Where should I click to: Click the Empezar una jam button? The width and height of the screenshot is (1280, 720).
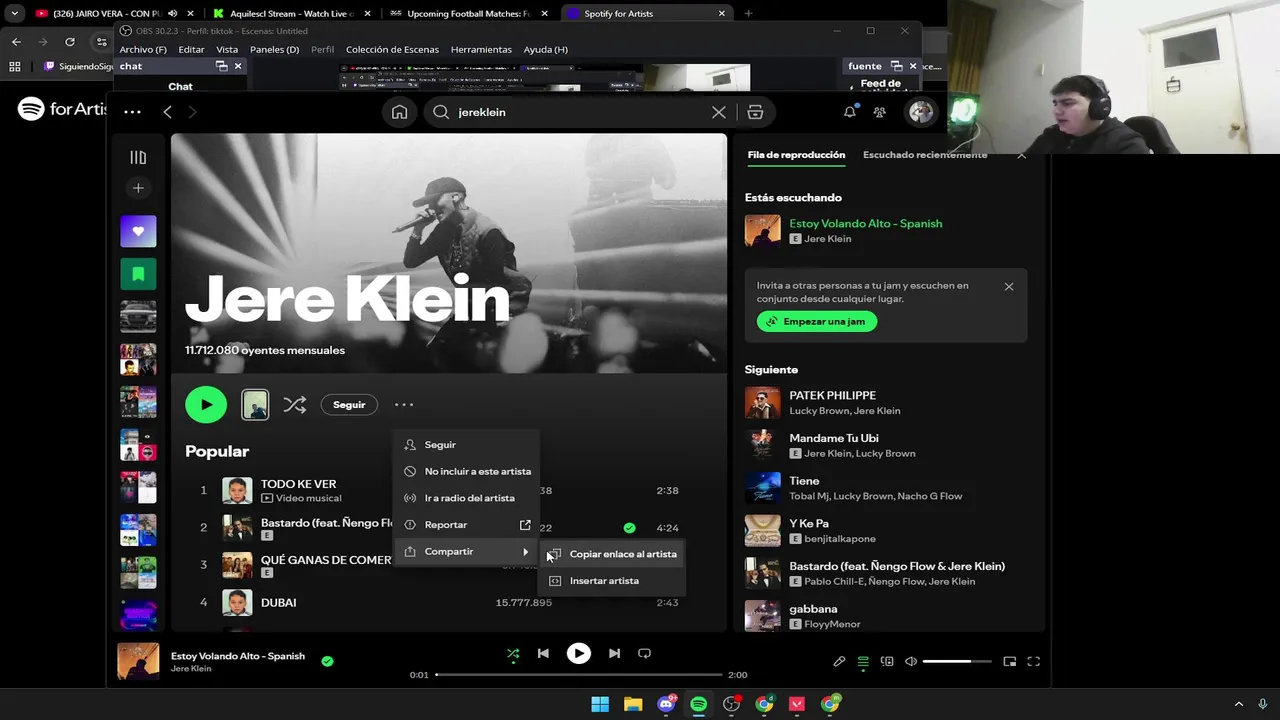click(817, 321)
